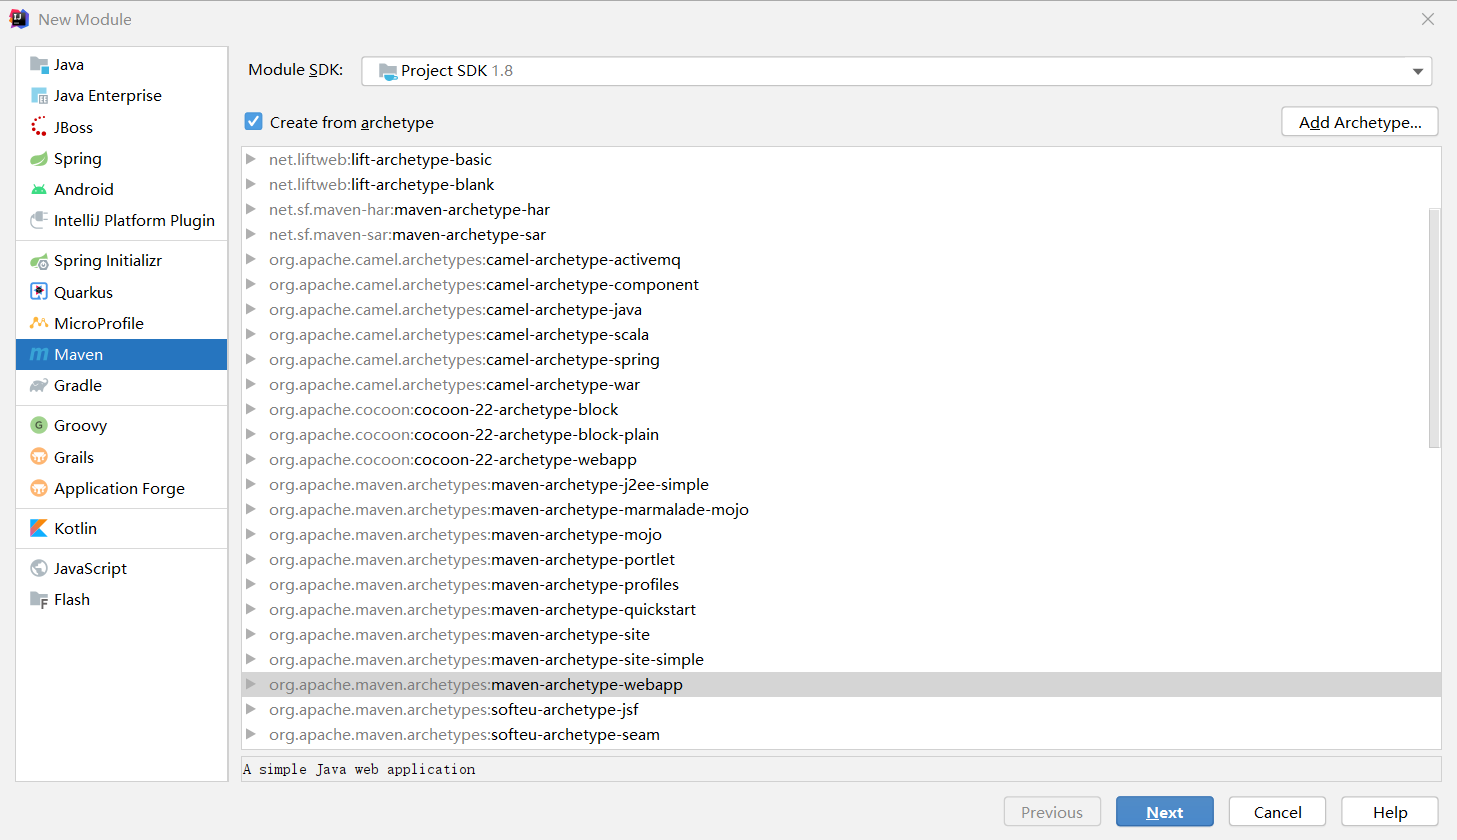Expand the camel-archetype-activemq node
The height and width of the screenshot is (840, 1457).
pos(251,259)
